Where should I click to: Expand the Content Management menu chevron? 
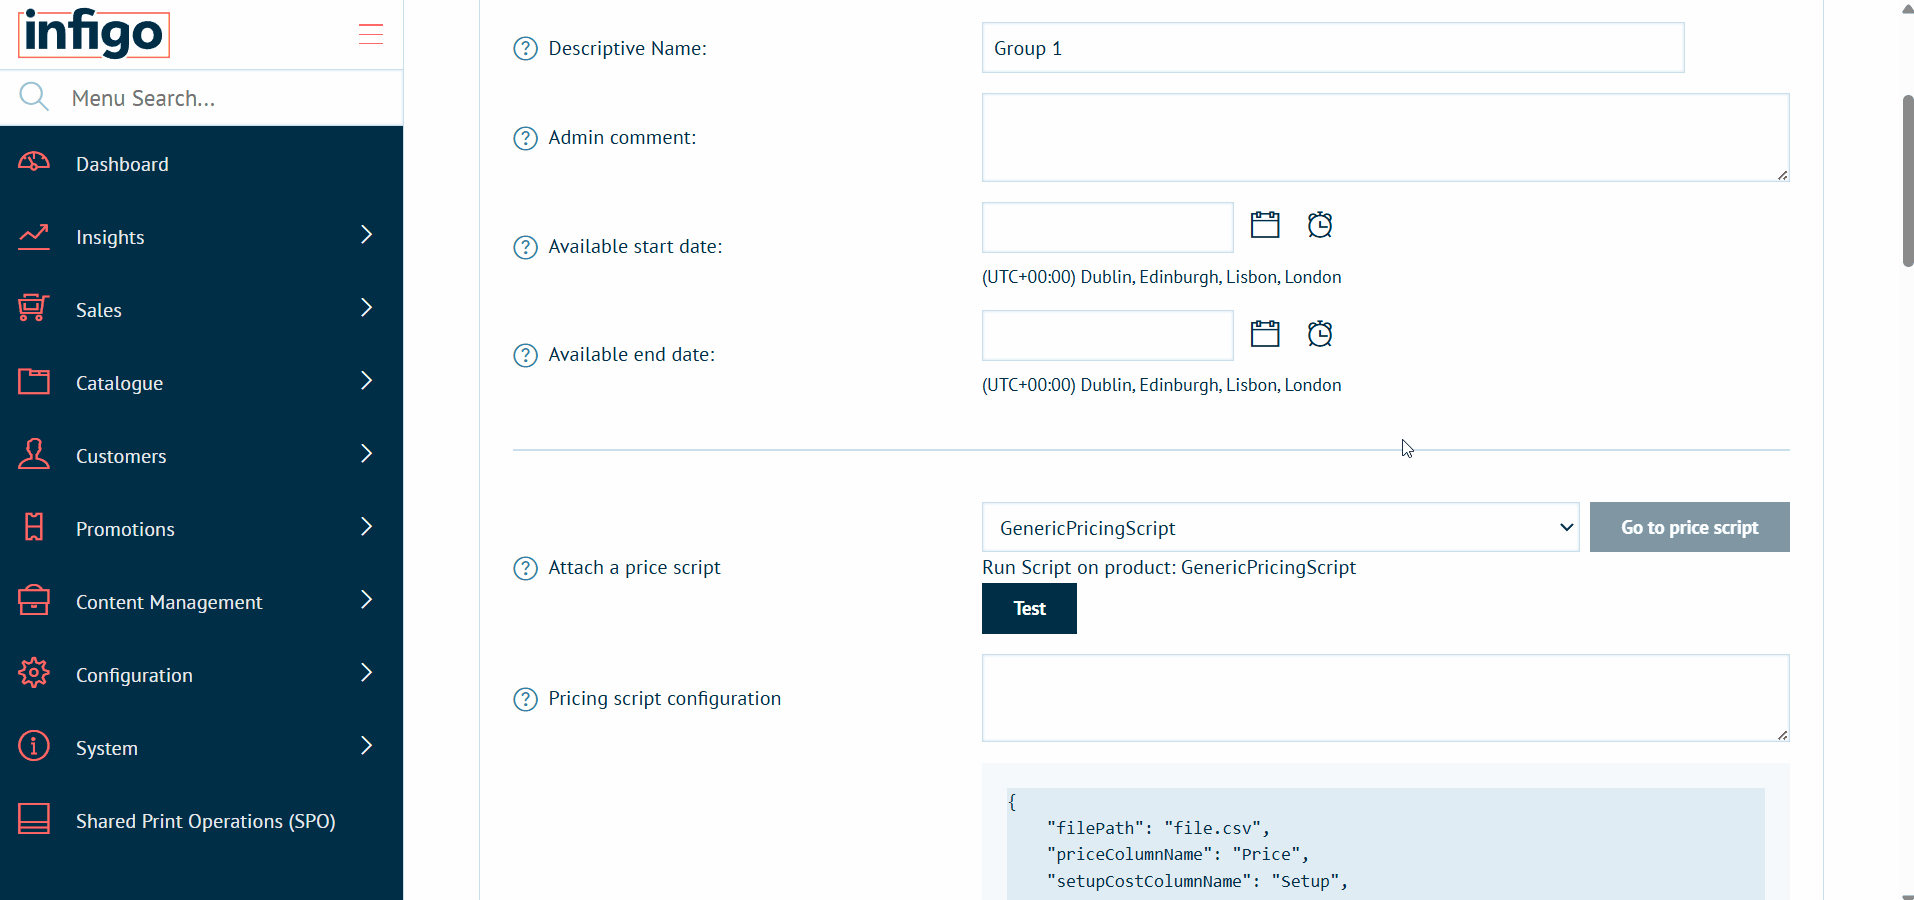pyautogui.click(x=366, y=599)
